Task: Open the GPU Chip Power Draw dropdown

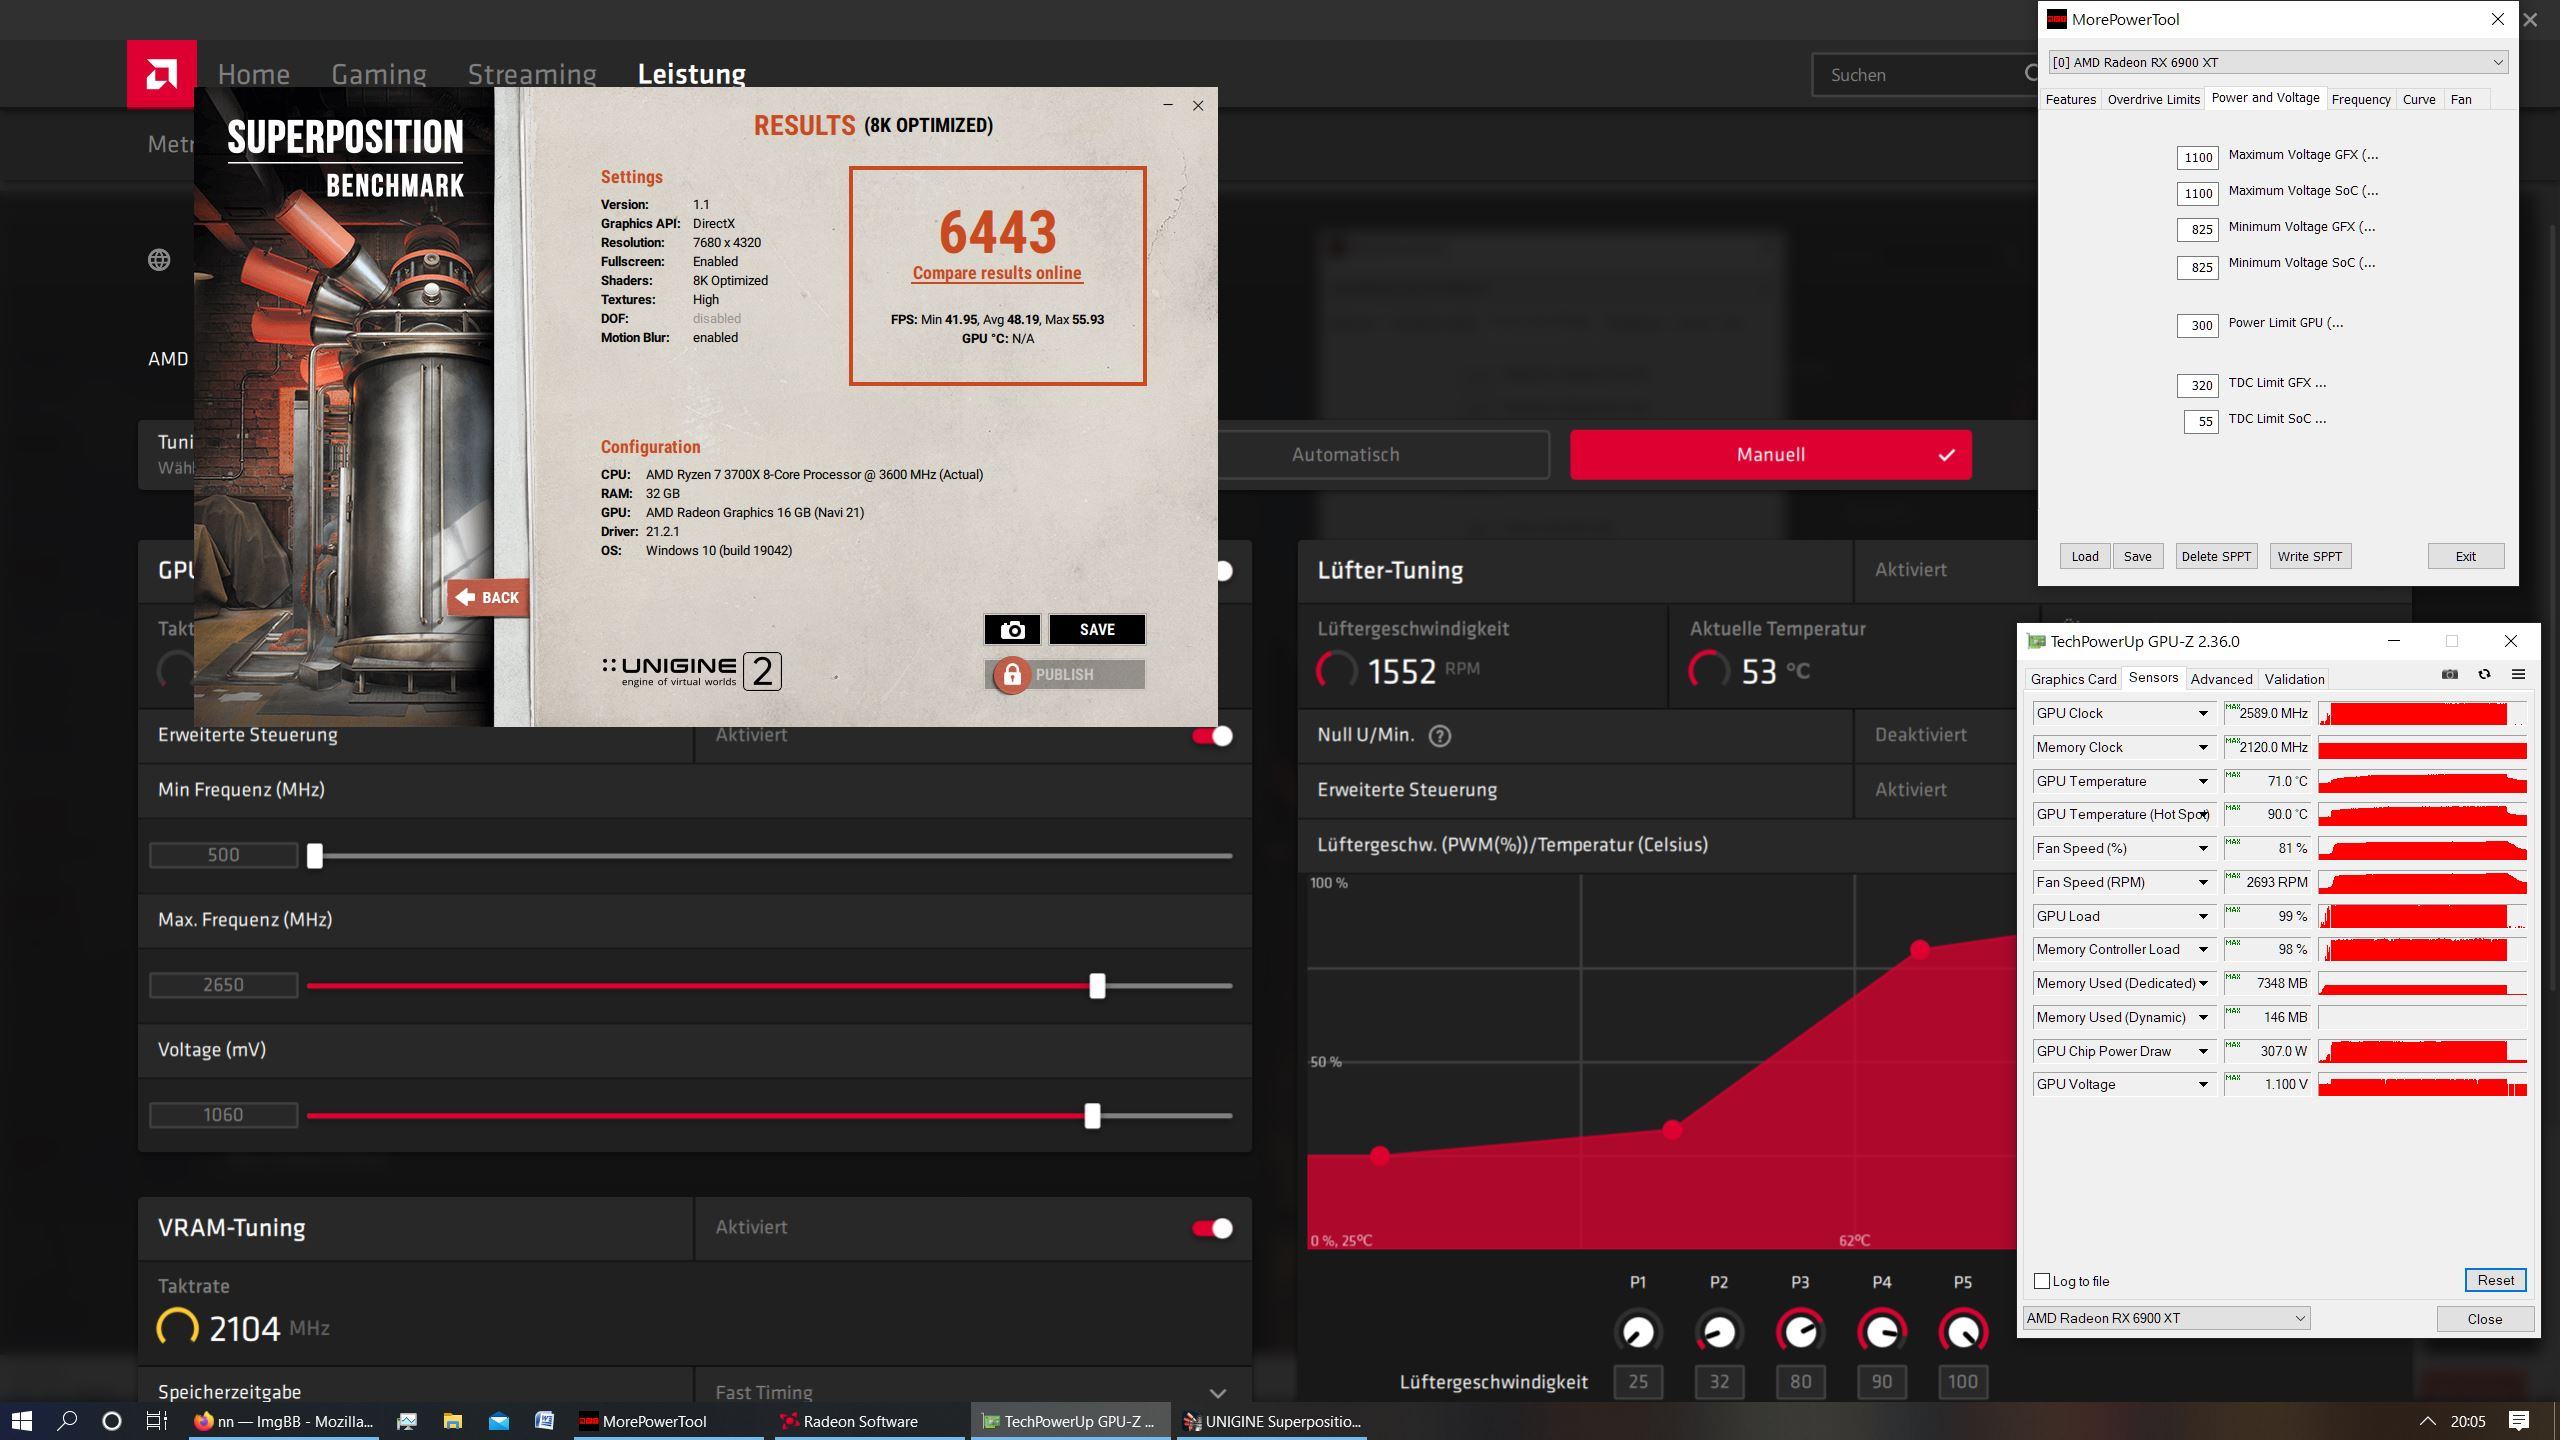Action: pos(2202,1052)
